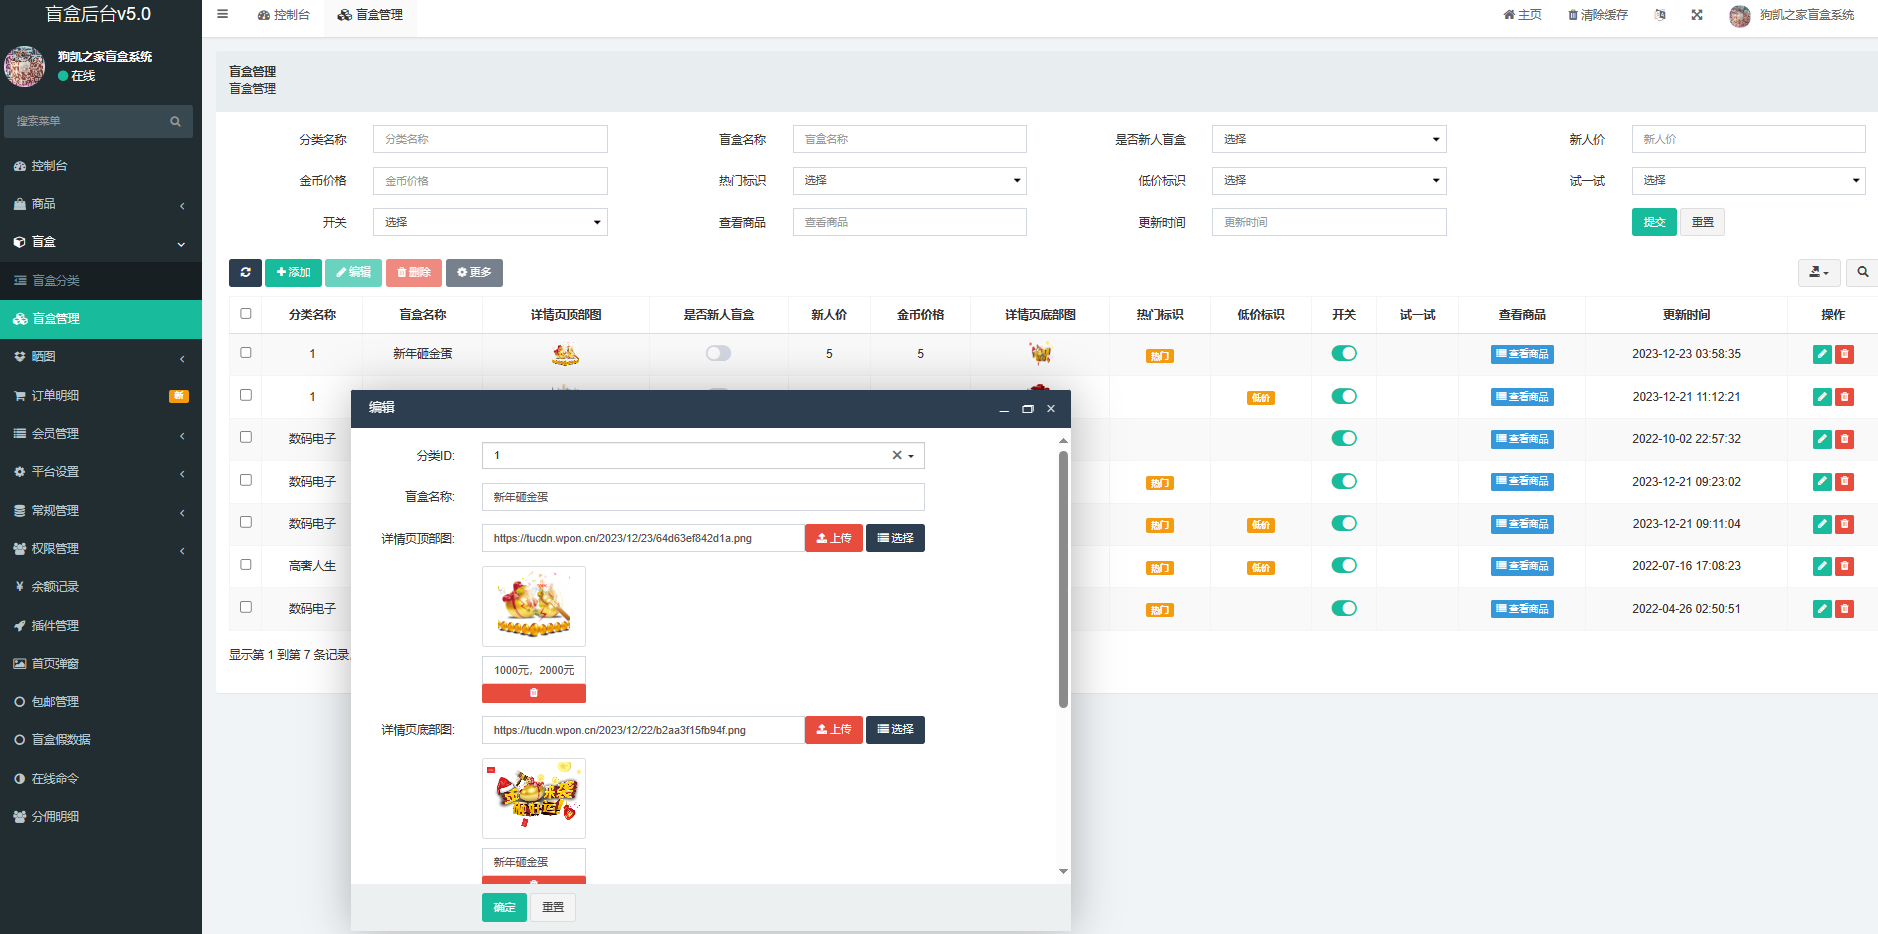Enable the 是否新人盲盒 switch in the first row
This screenshot has height=934, width=1878.
[718, 353]
